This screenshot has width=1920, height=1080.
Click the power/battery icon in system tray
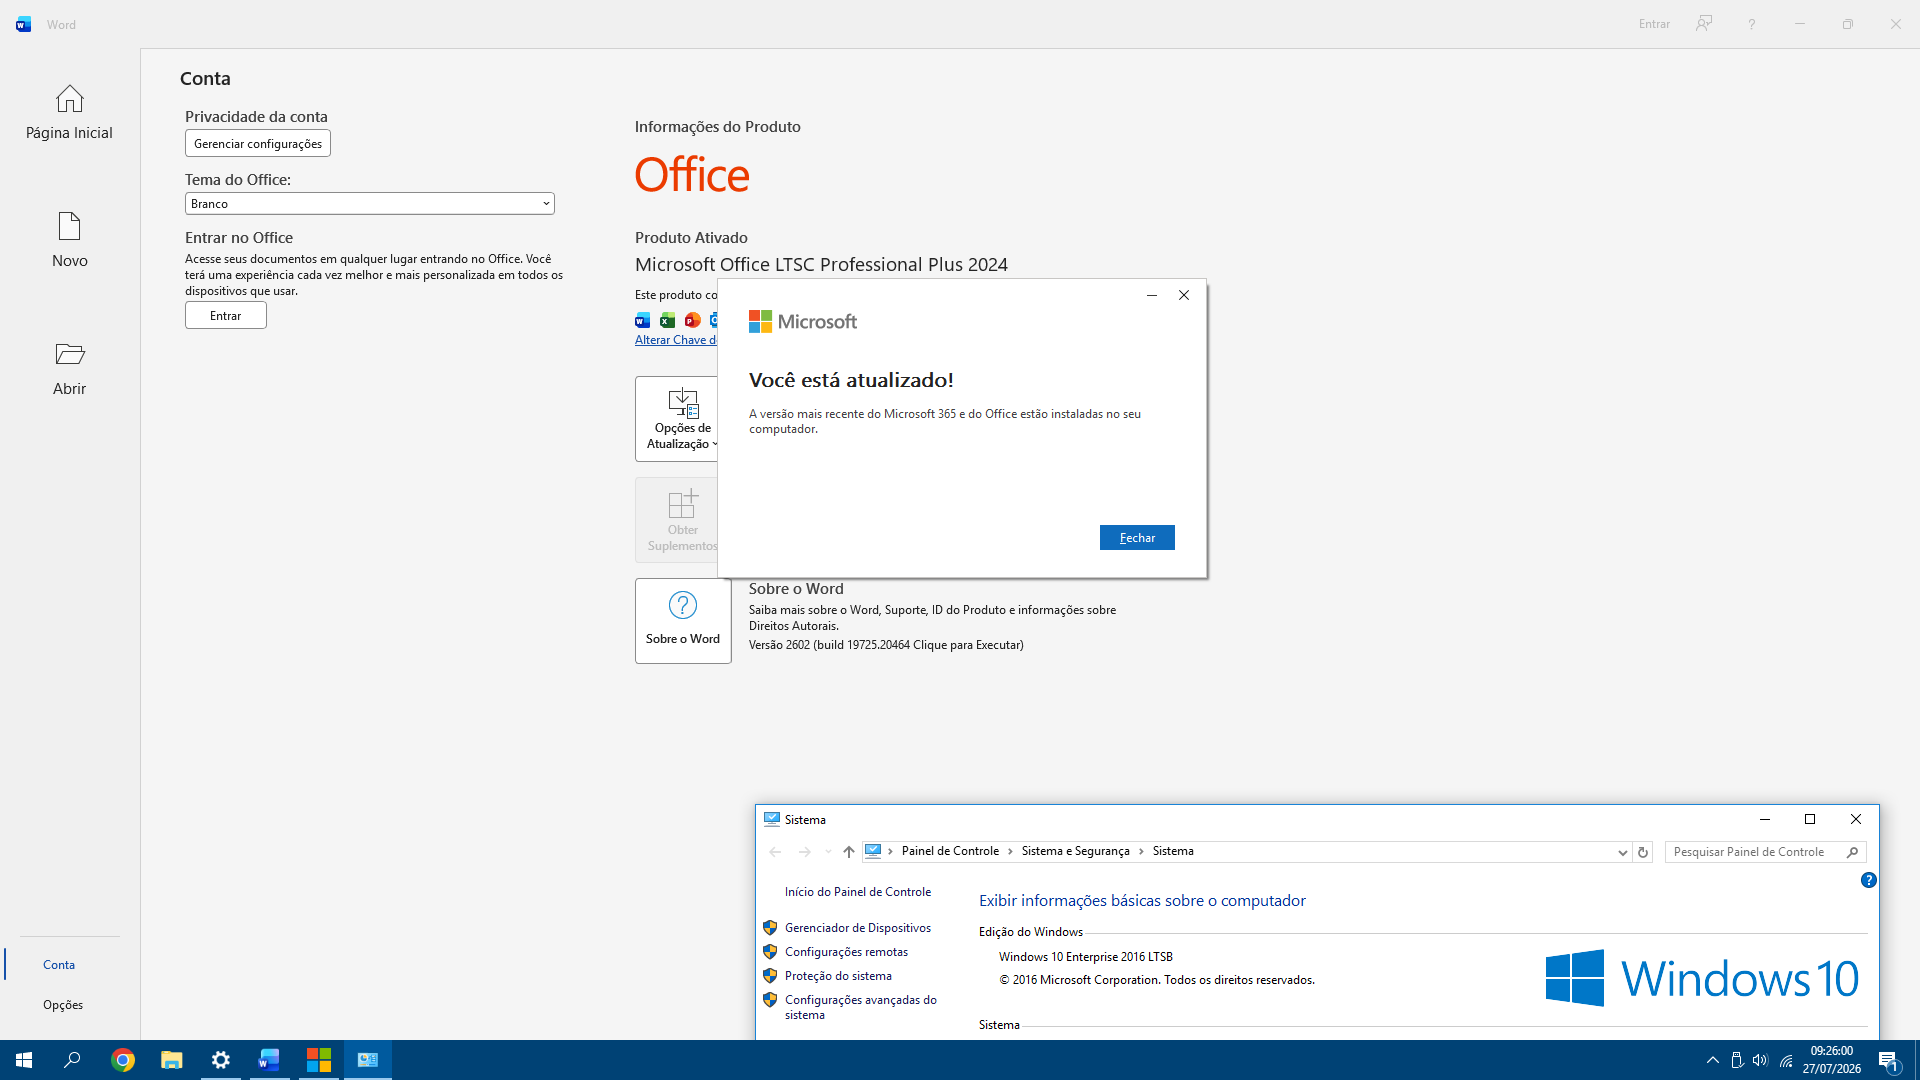click(1737, 1060)
